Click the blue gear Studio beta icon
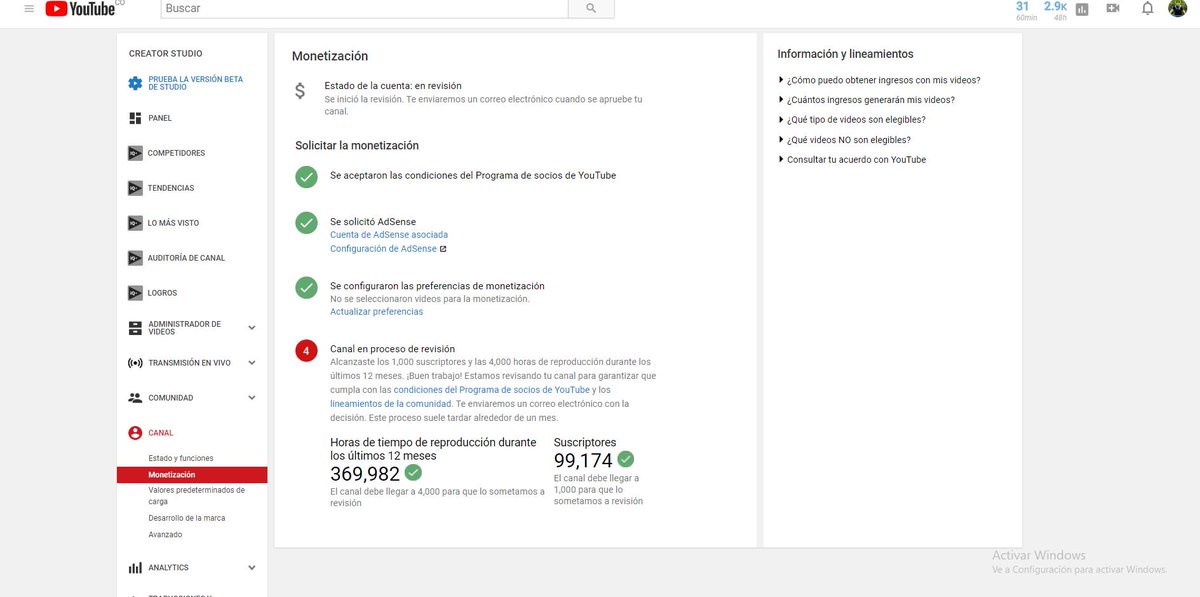The width and height of the screenshot is (1200, 597). (x=135, y=84)
